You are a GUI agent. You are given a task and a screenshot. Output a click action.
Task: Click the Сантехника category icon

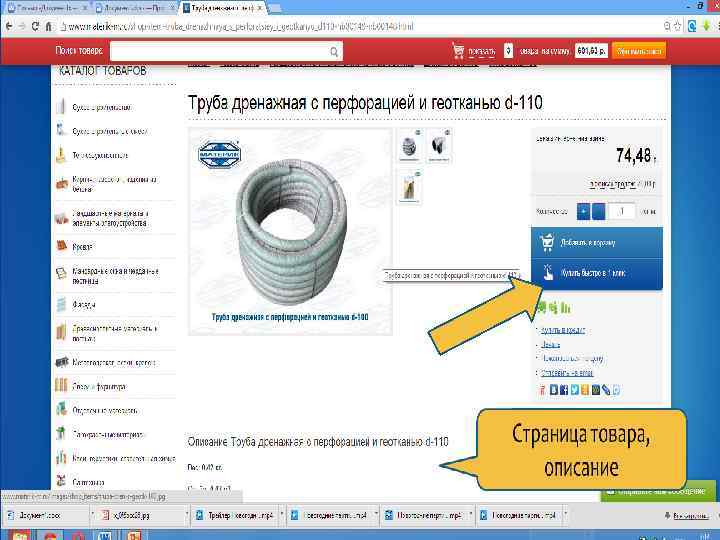tap(61, 481)
